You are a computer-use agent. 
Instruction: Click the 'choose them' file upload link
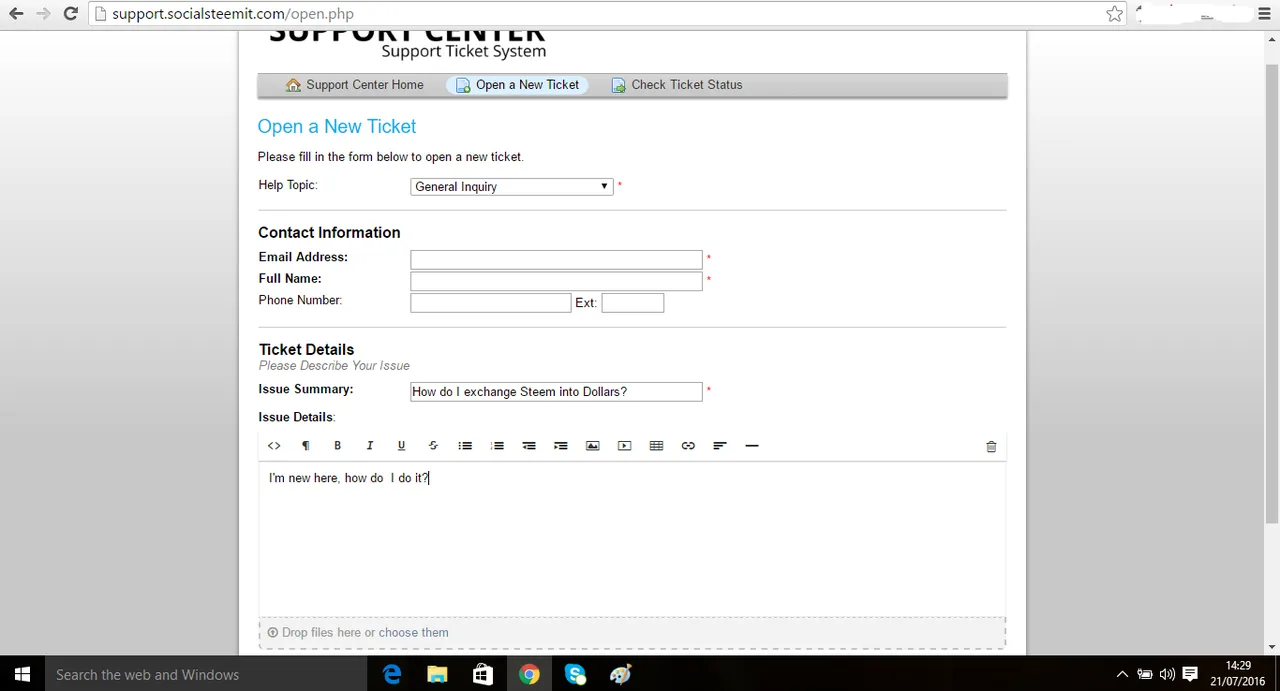[x=413, y=633]
